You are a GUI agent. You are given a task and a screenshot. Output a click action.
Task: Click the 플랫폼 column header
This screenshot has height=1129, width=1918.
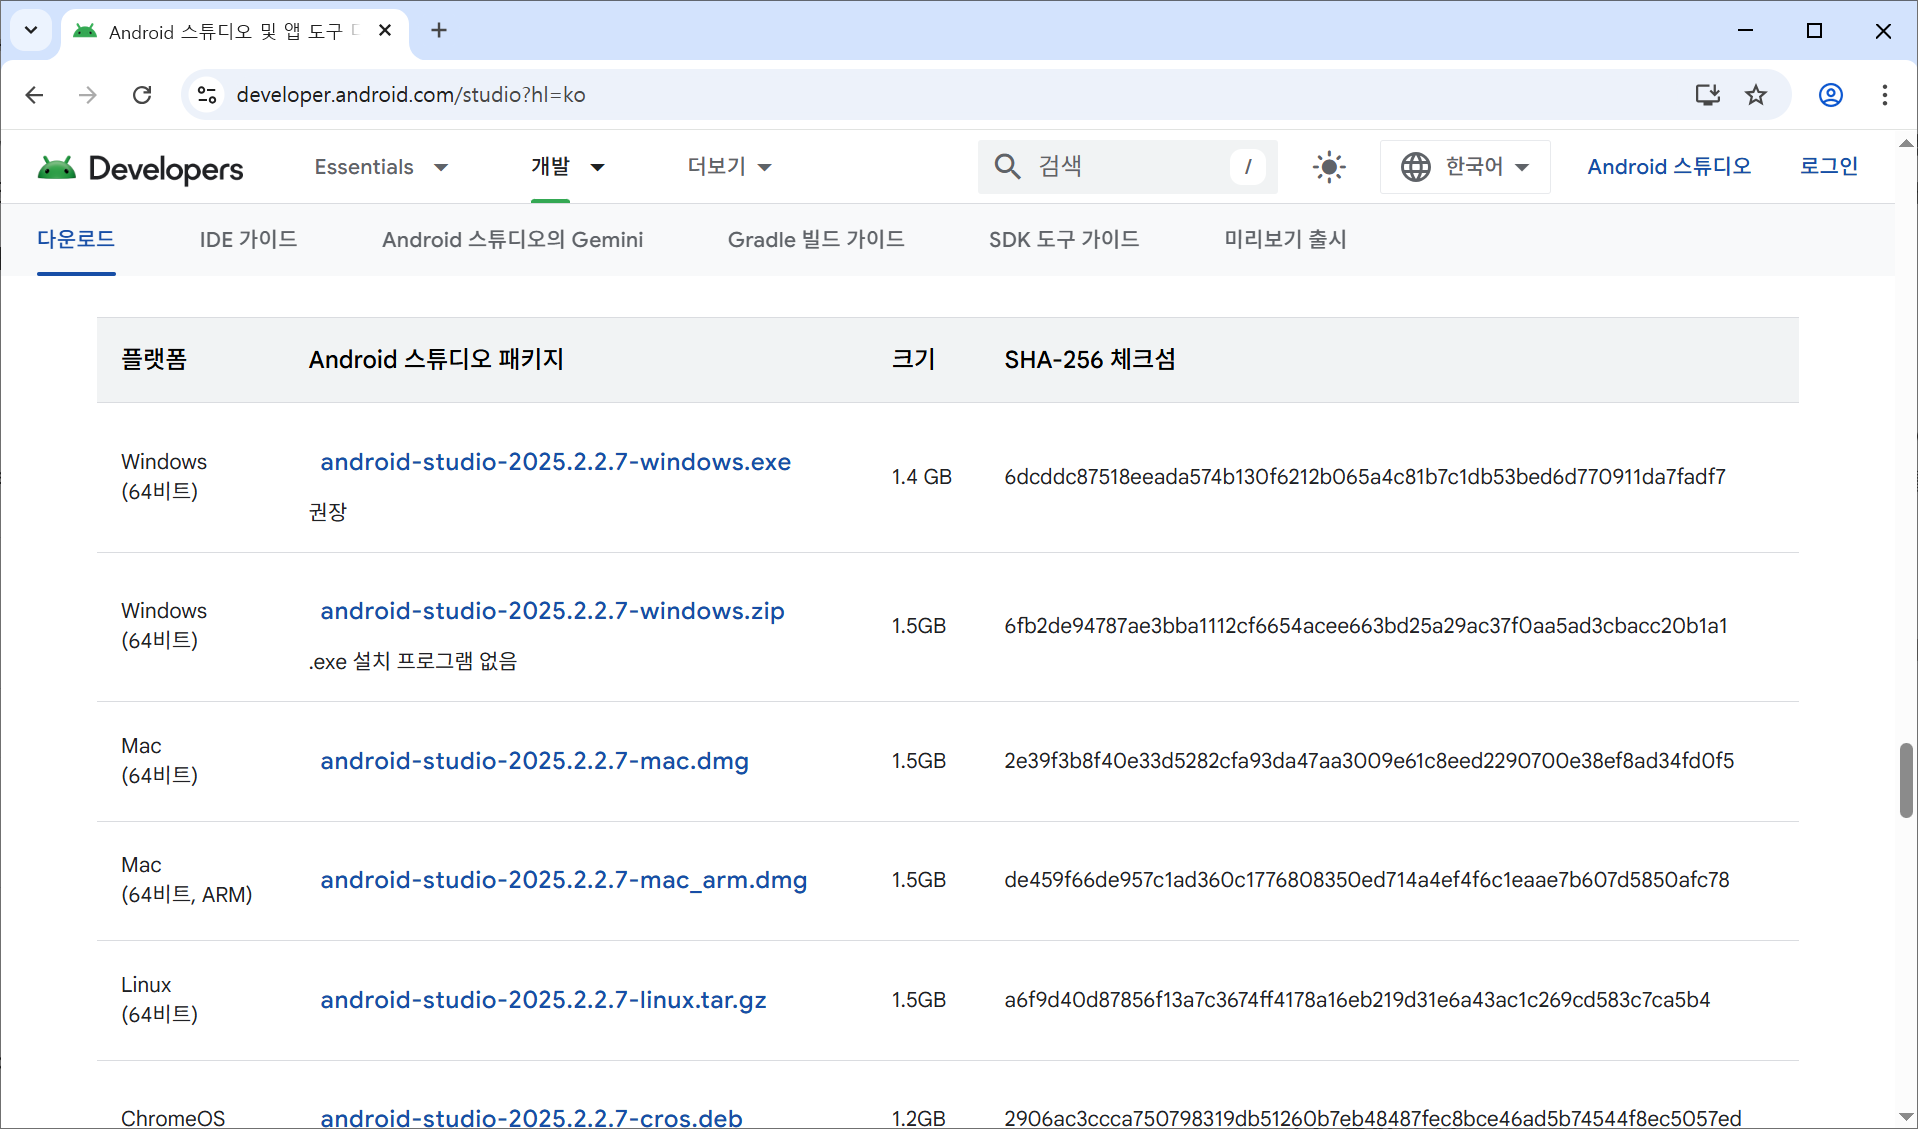pos(154,360)
